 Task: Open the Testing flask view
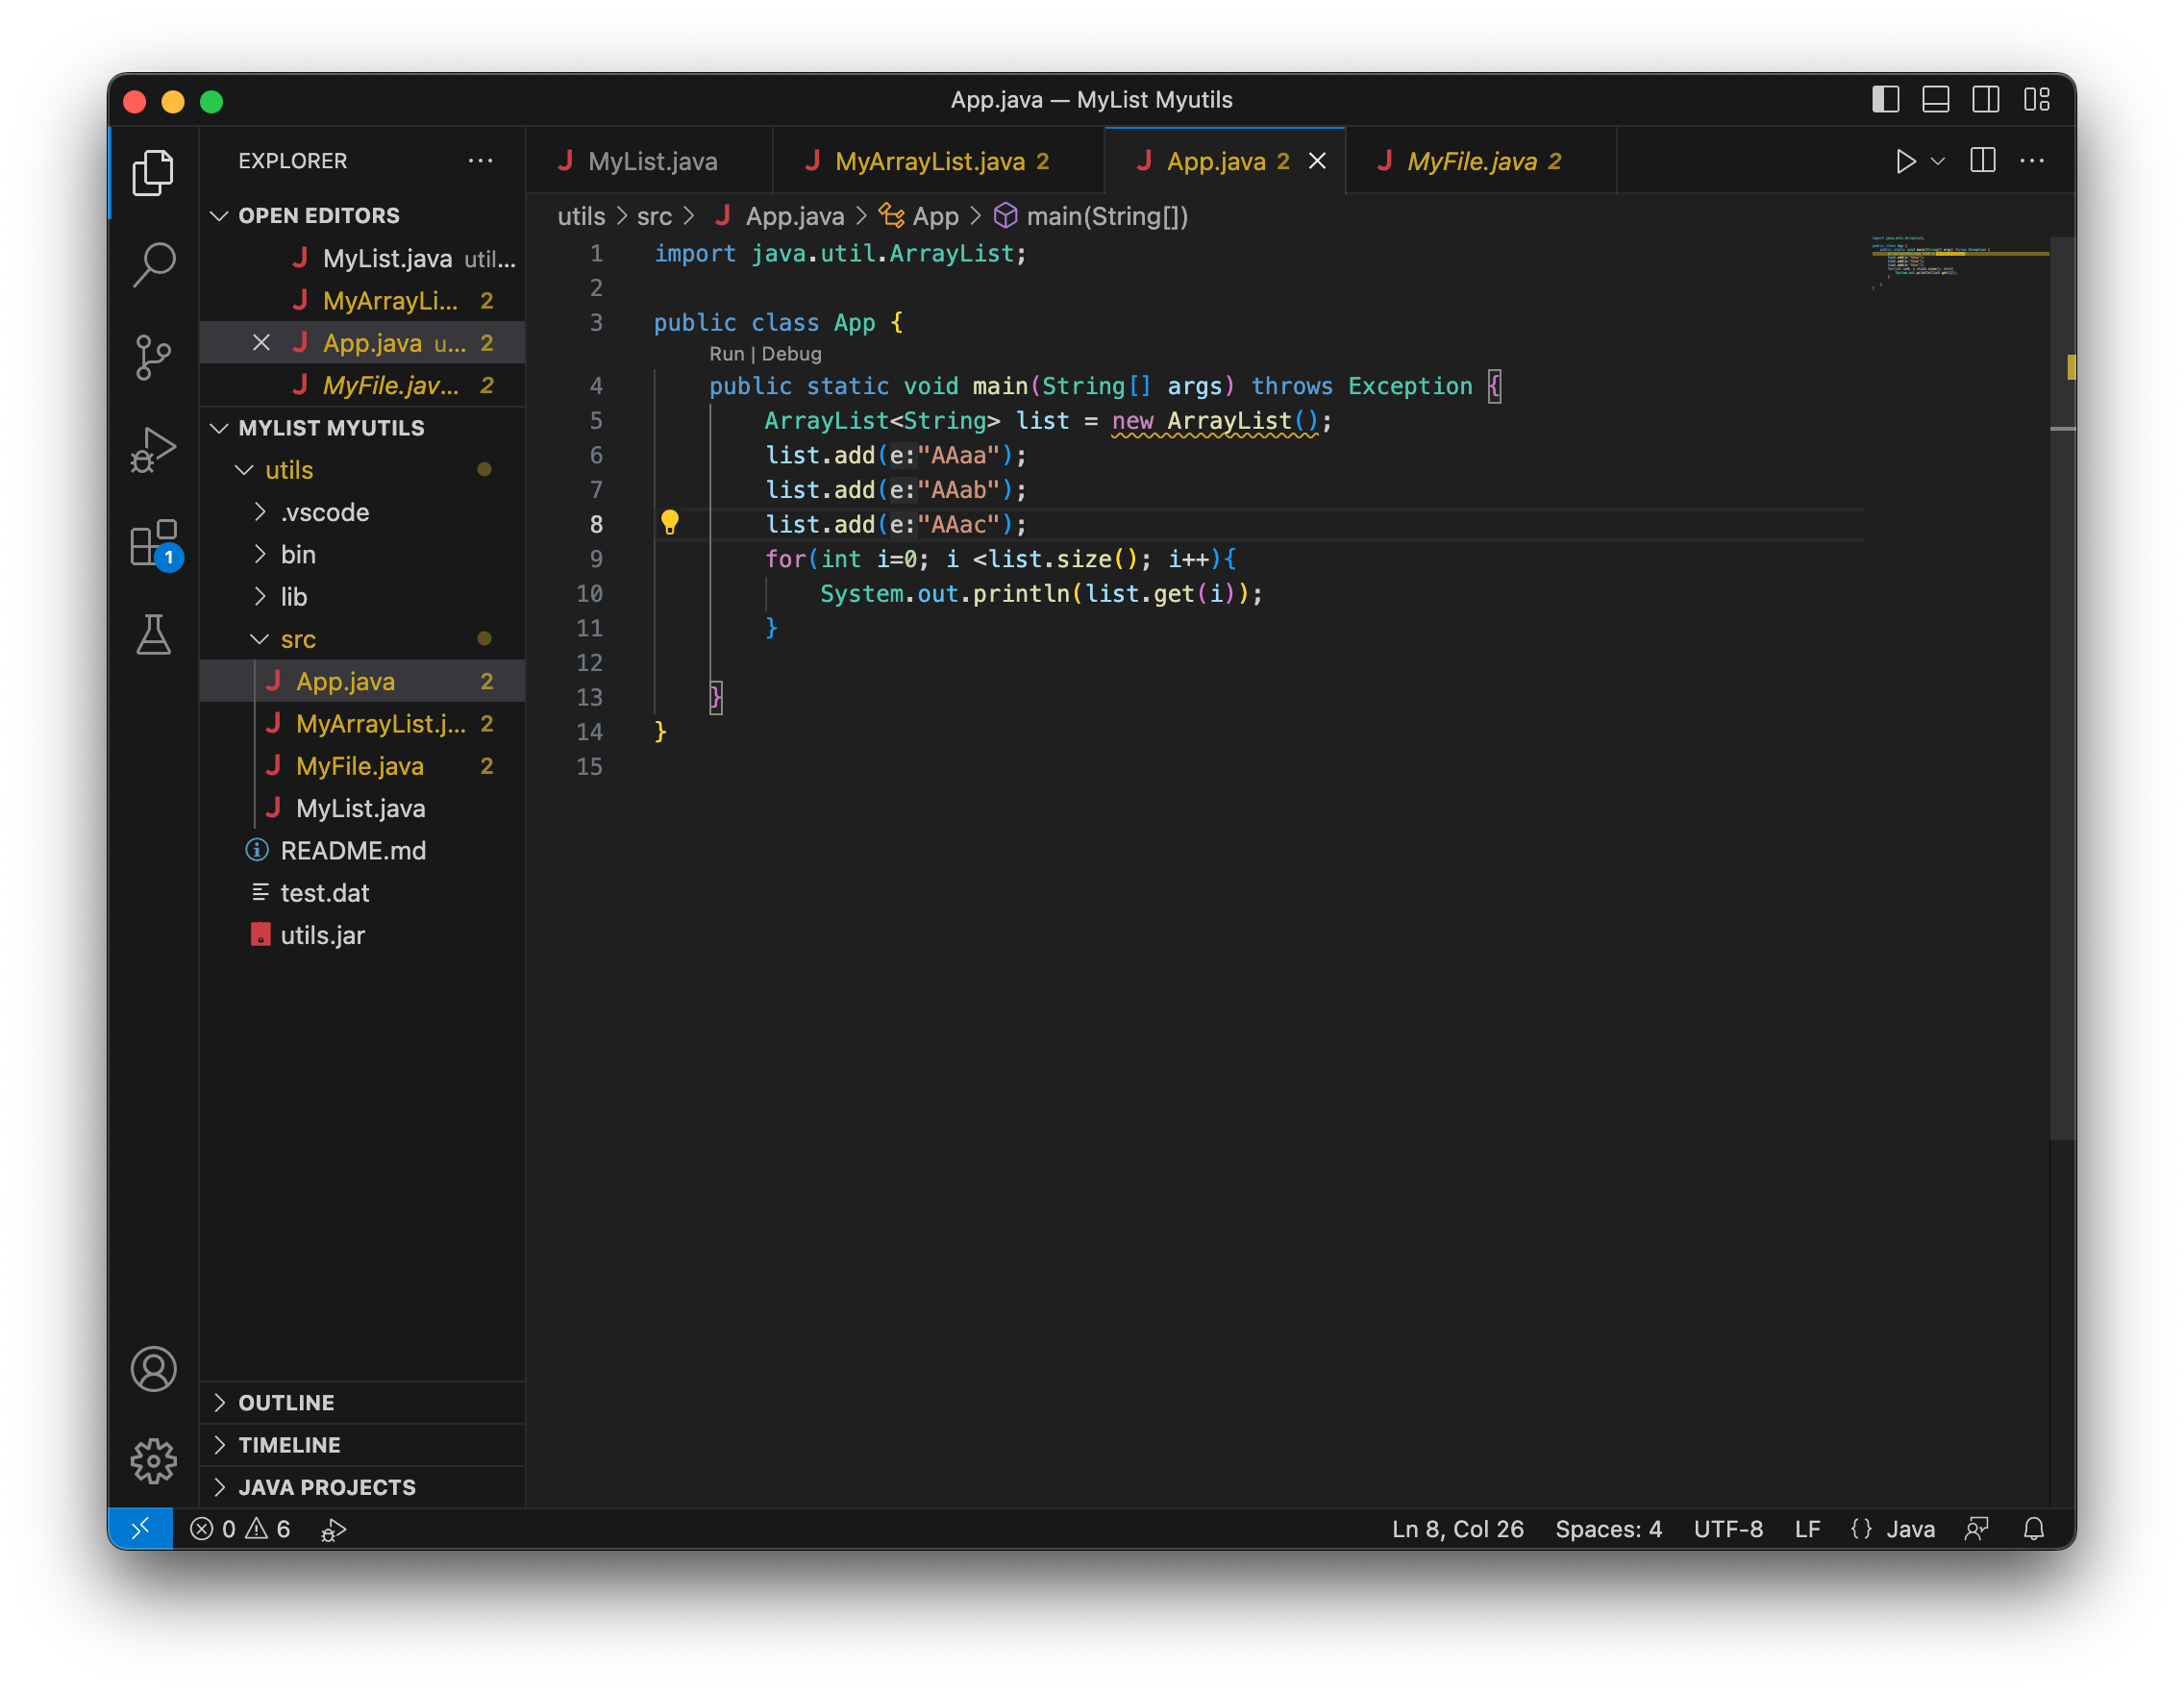153,635
